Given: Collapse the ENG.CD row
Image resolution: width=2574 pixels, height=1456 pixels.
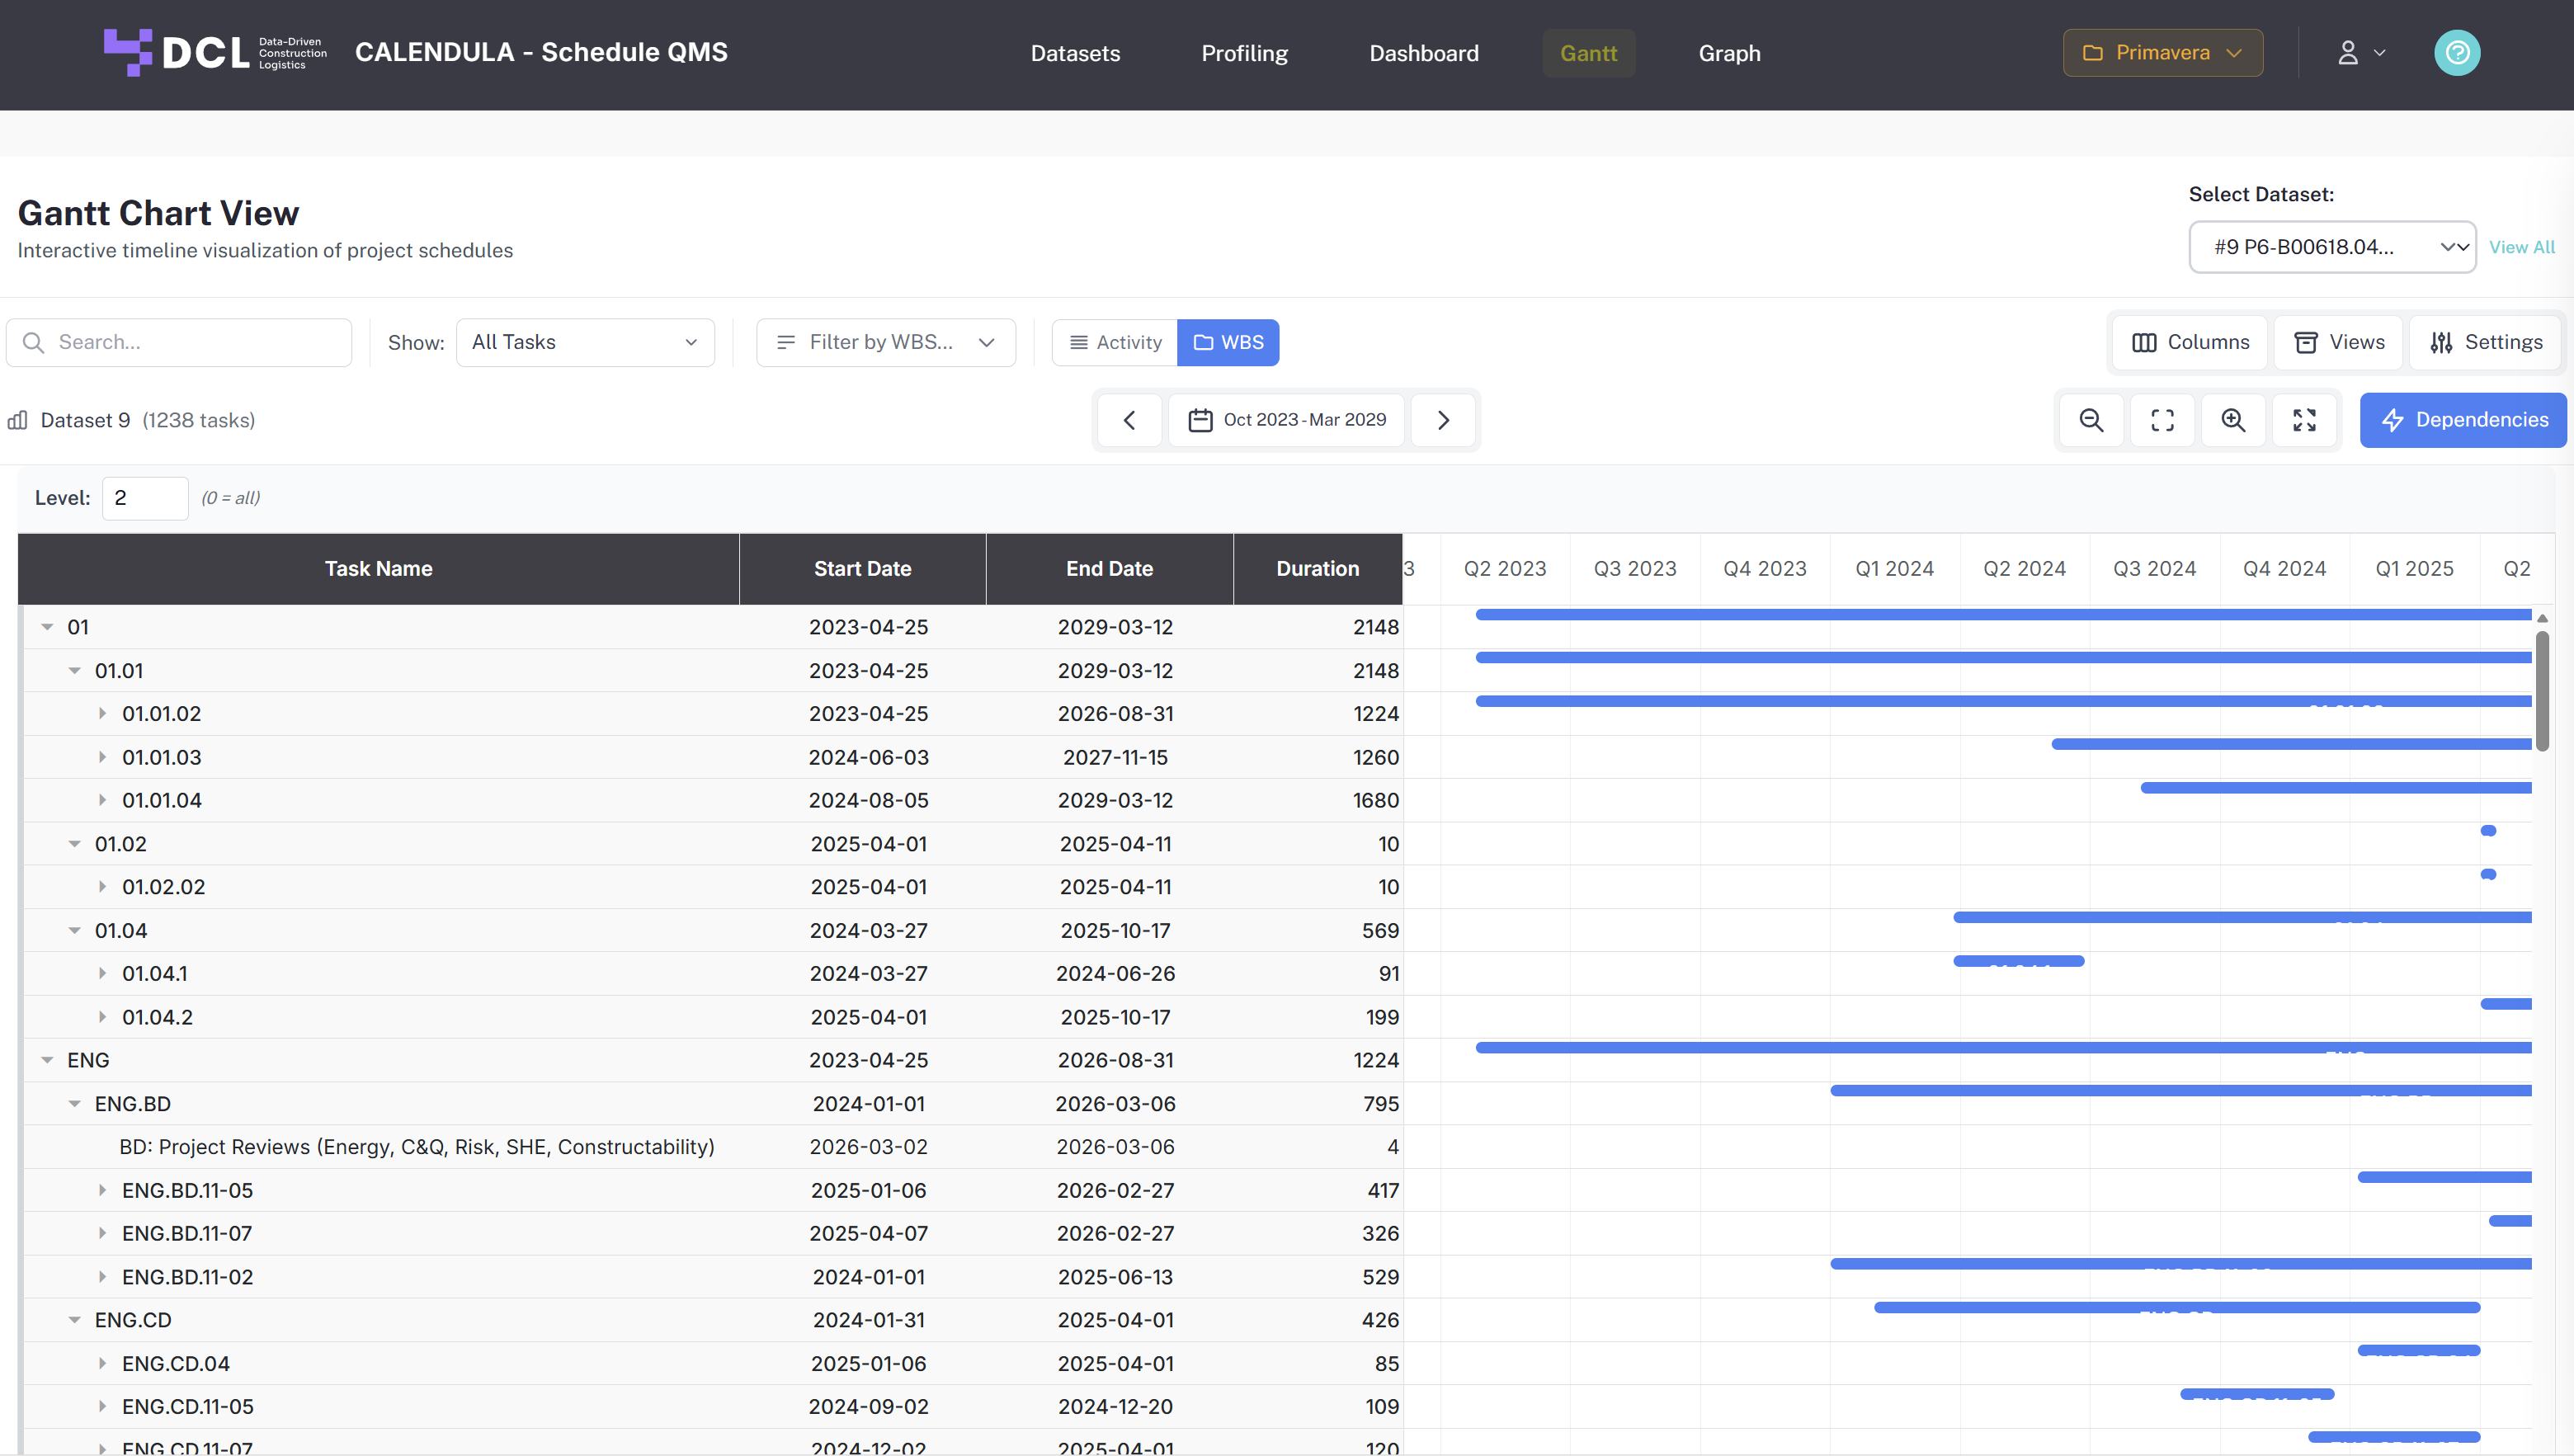Looking at the screenshot, I should point(74,1320).
